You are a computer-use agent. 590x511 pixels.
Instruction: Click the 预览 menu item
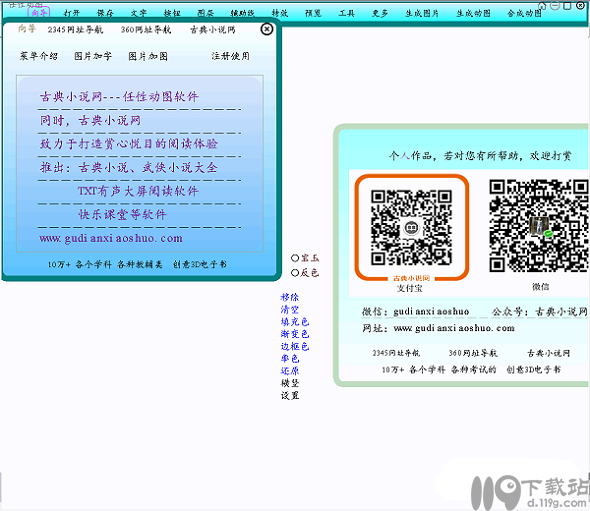pos(313,13)
